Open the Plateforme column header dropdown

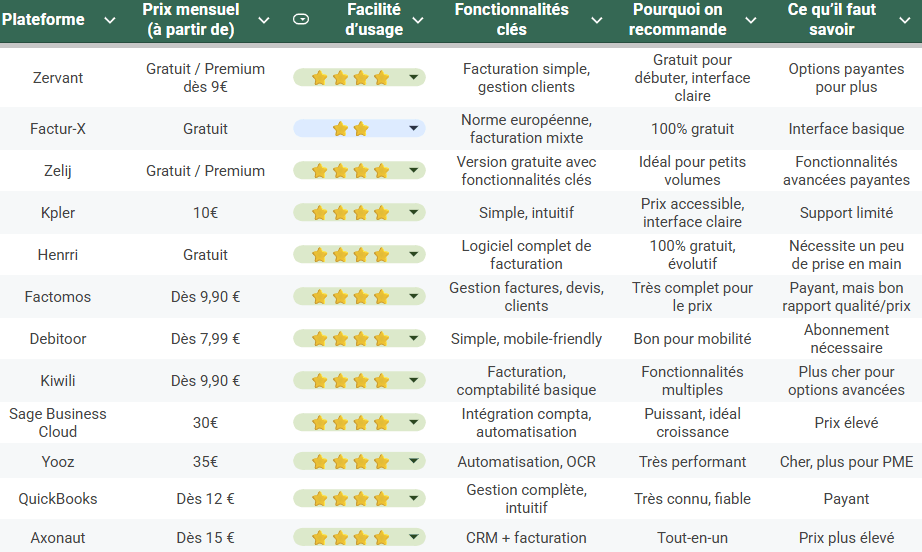103,20
